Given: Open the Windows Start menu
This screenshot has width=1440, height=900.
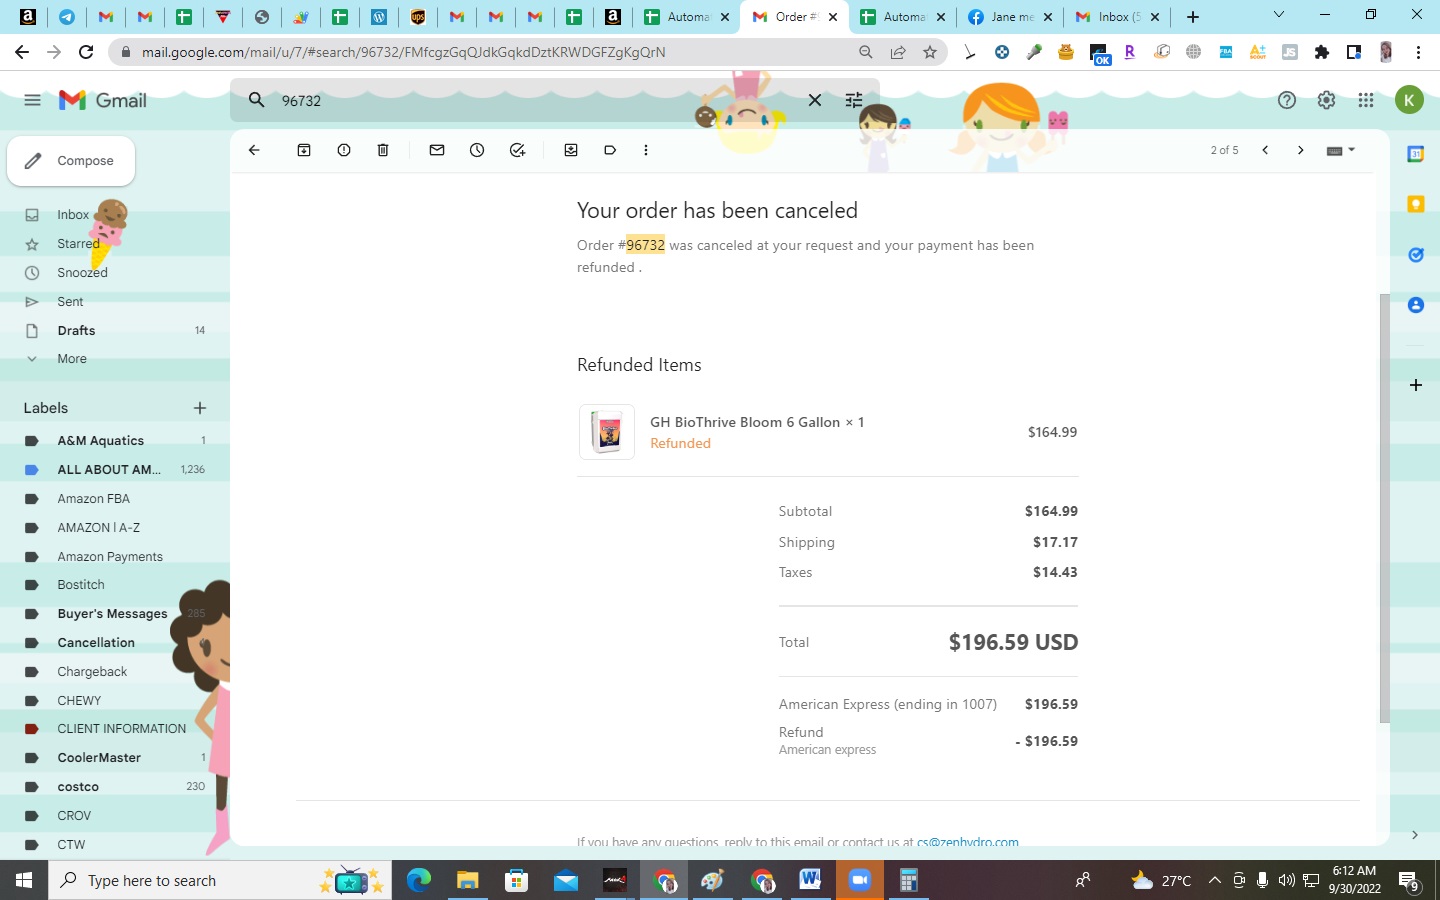Looking at the screenshot, I should [x=24, y=880].
